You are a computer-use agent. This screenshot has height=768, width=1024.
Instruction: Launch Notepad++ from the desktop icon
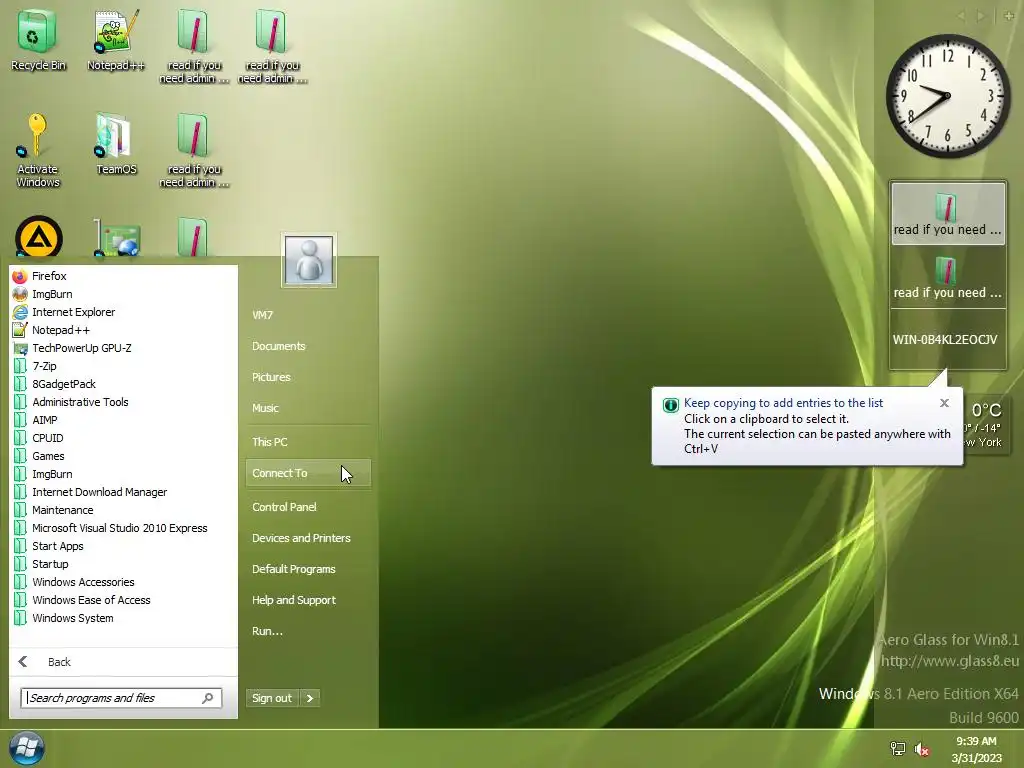(x=116, y=40)
